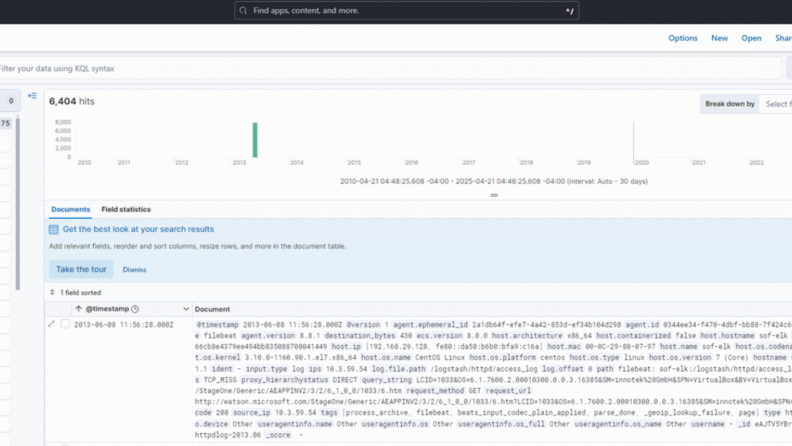This screenshot has width=792, height=446.
Task: Click the 75 field count badge in sidebar
Action: [6, 123]
